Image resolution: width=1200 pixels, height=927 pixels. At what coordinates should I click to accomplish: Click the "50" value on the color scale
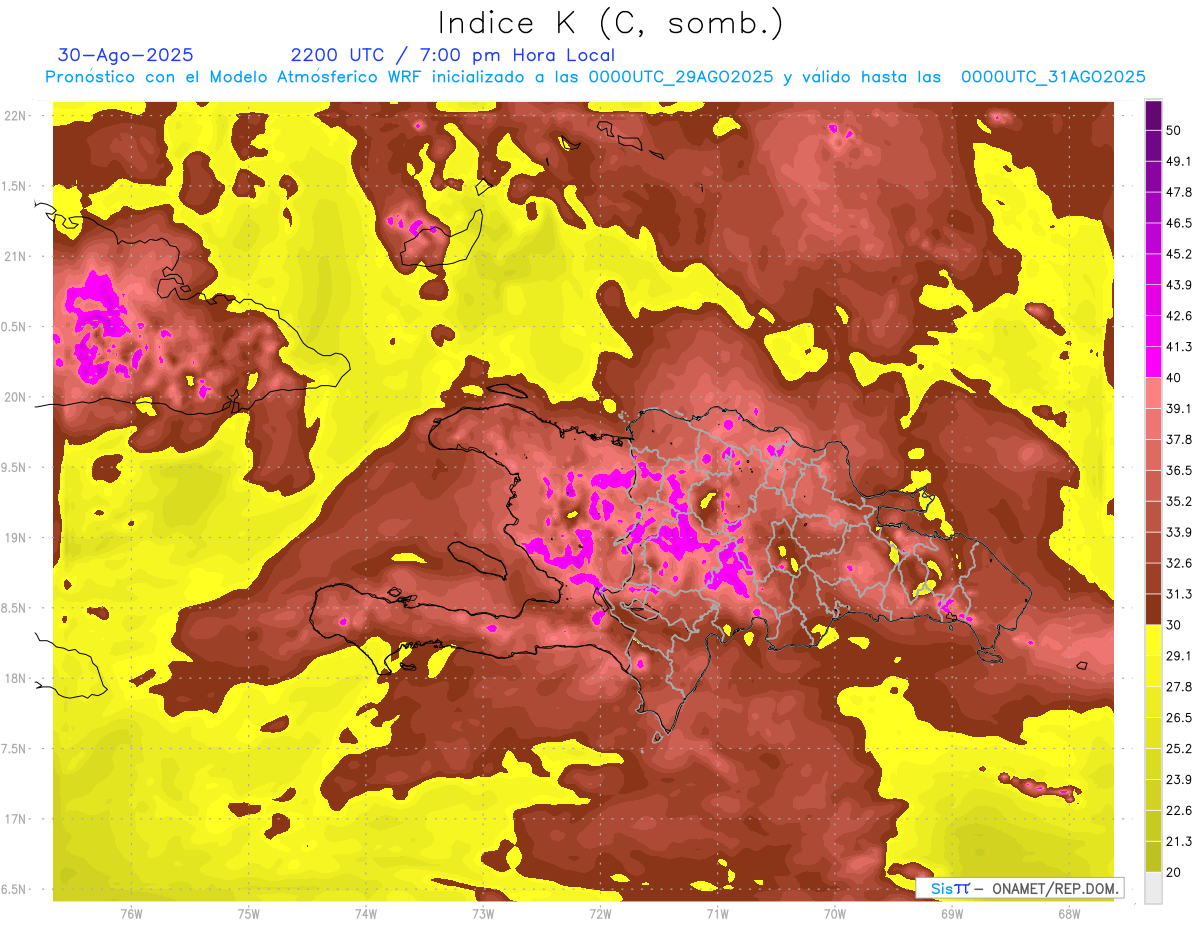[x=1174, y=129]
